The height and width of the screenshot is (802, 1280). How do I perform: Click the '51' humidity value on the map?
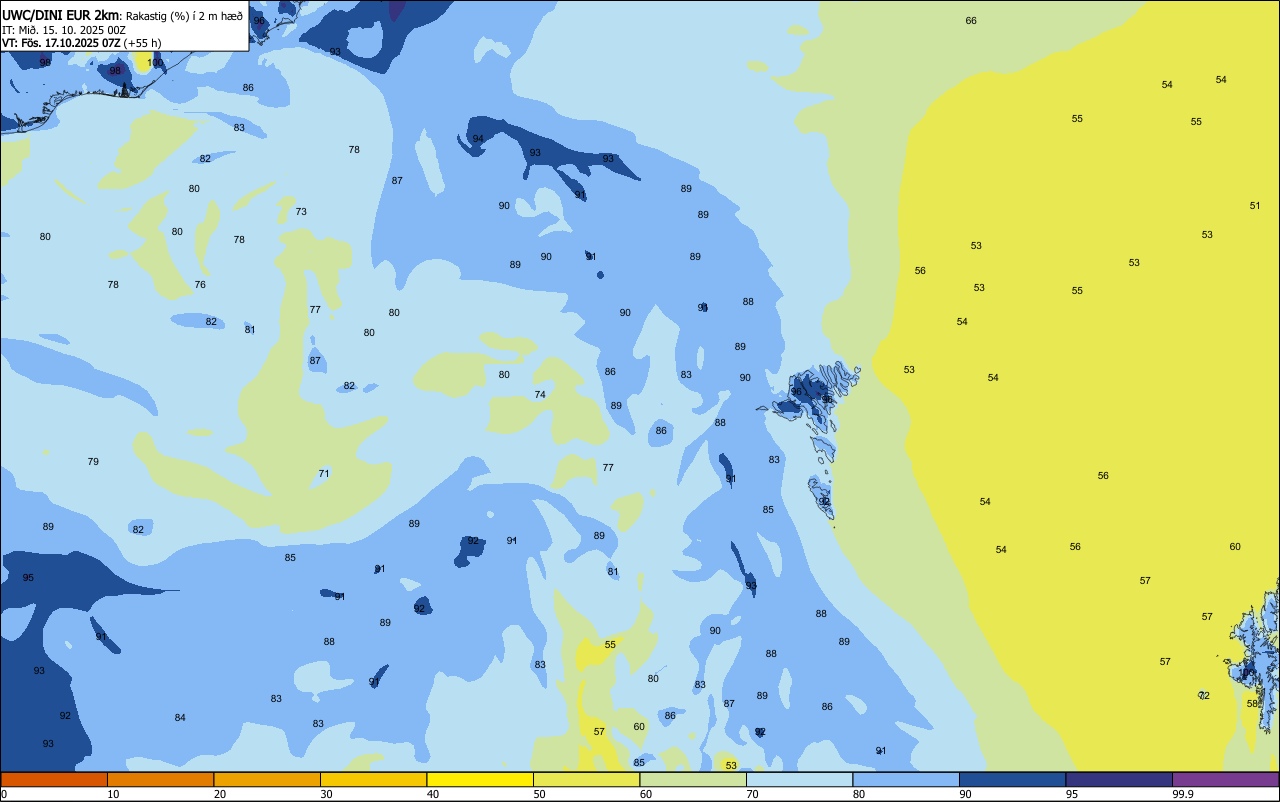pyautogui.click(x=1255, y=206)
